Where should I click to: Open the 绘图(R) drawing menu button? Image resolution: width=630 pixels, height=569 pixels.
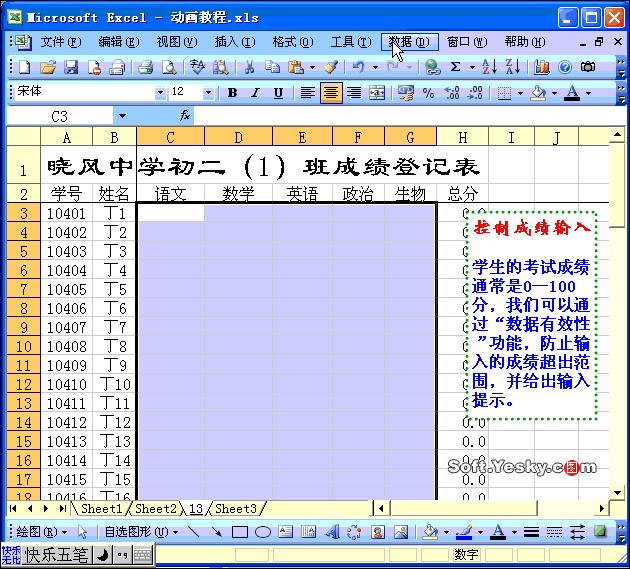(41, 532)
